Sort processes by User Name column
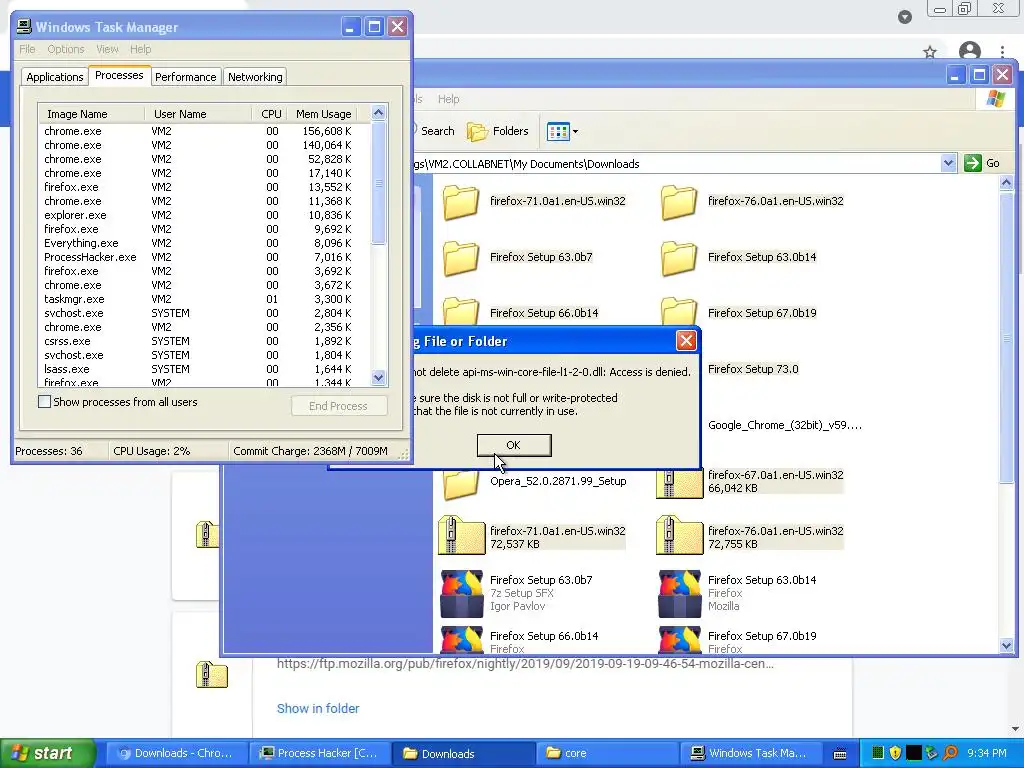The width and height of the screenshot is (1024, 768). click(x=198, y=114)
